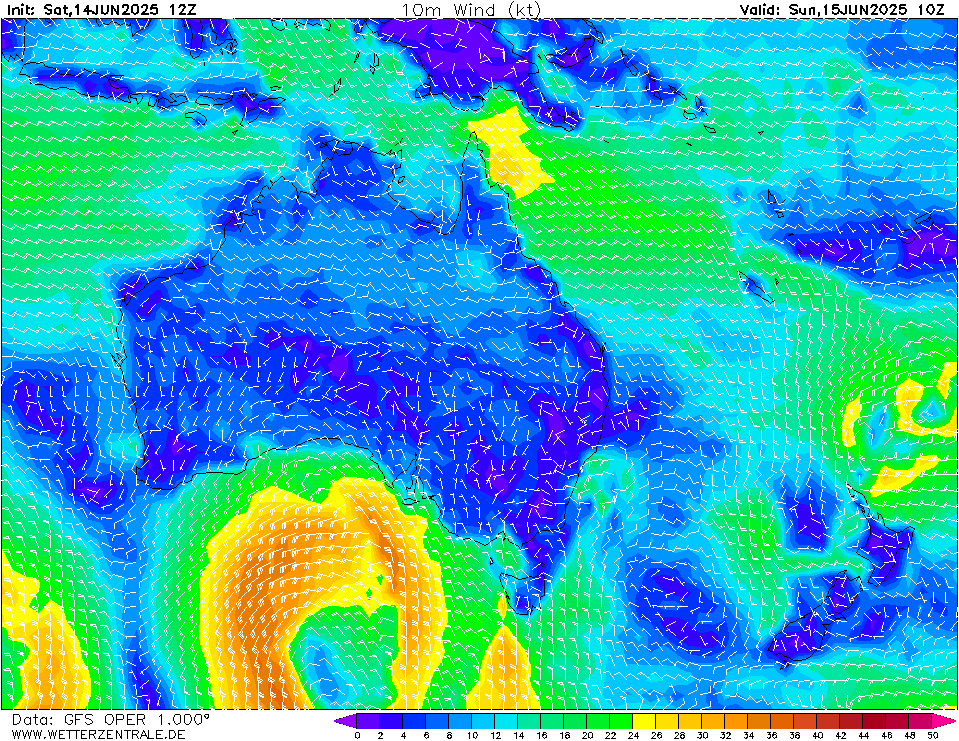Select the red legend swatch between 40 and 42
This screenshot has width=959, height=741.
coord(829,721)
